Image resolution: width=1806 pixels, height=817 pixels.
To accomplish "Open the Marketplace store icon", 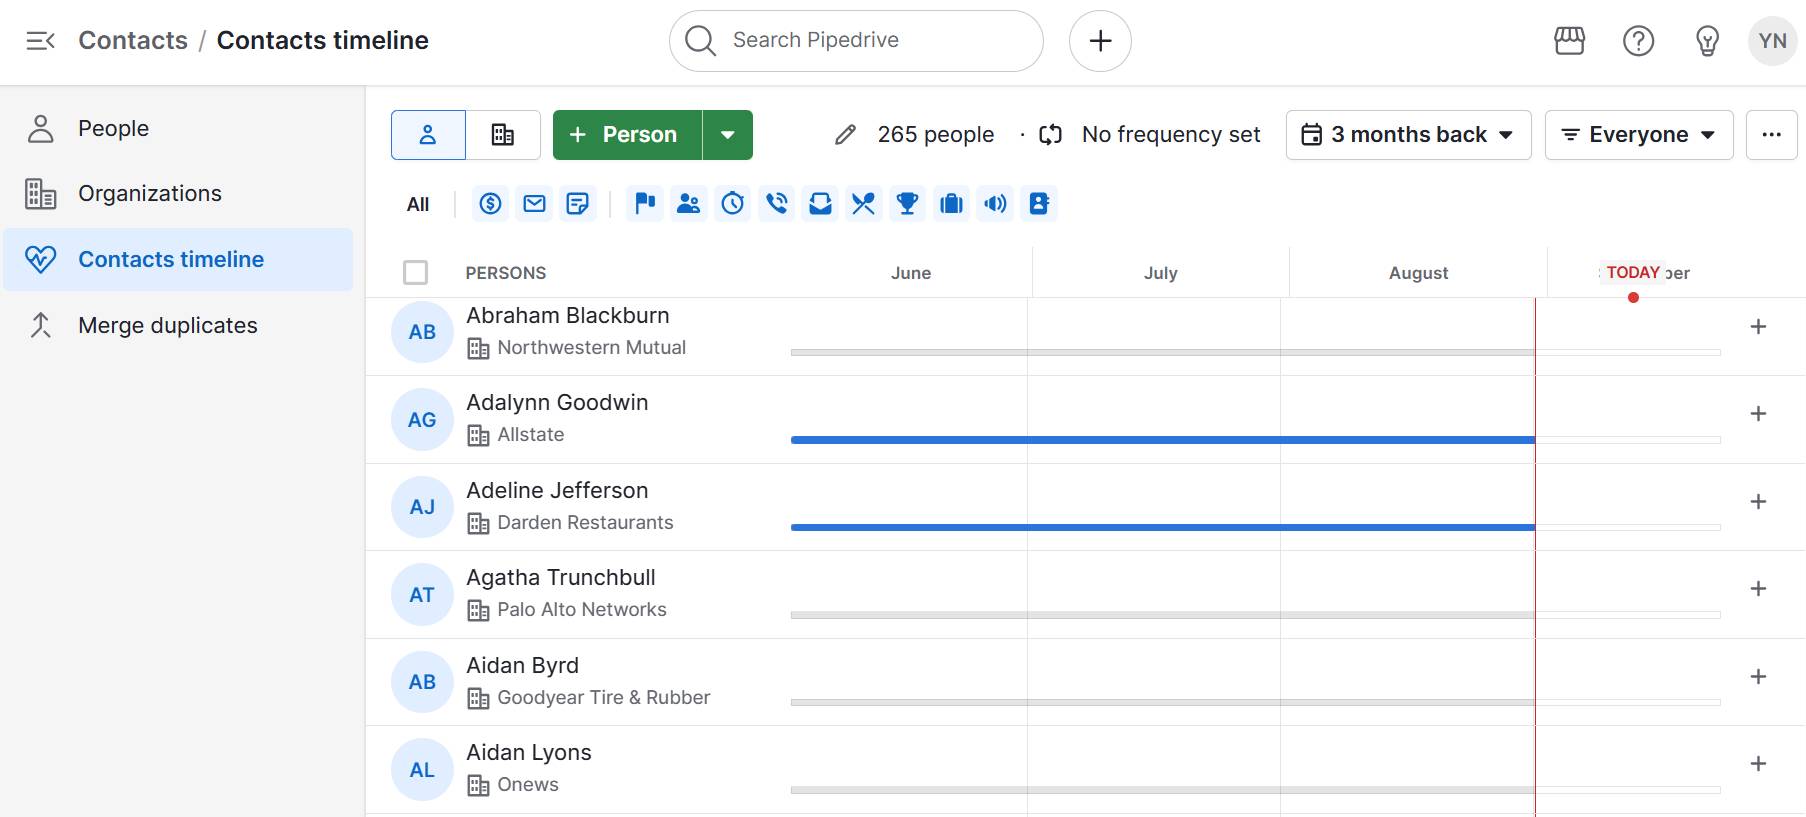I will tap(1569, 41).
